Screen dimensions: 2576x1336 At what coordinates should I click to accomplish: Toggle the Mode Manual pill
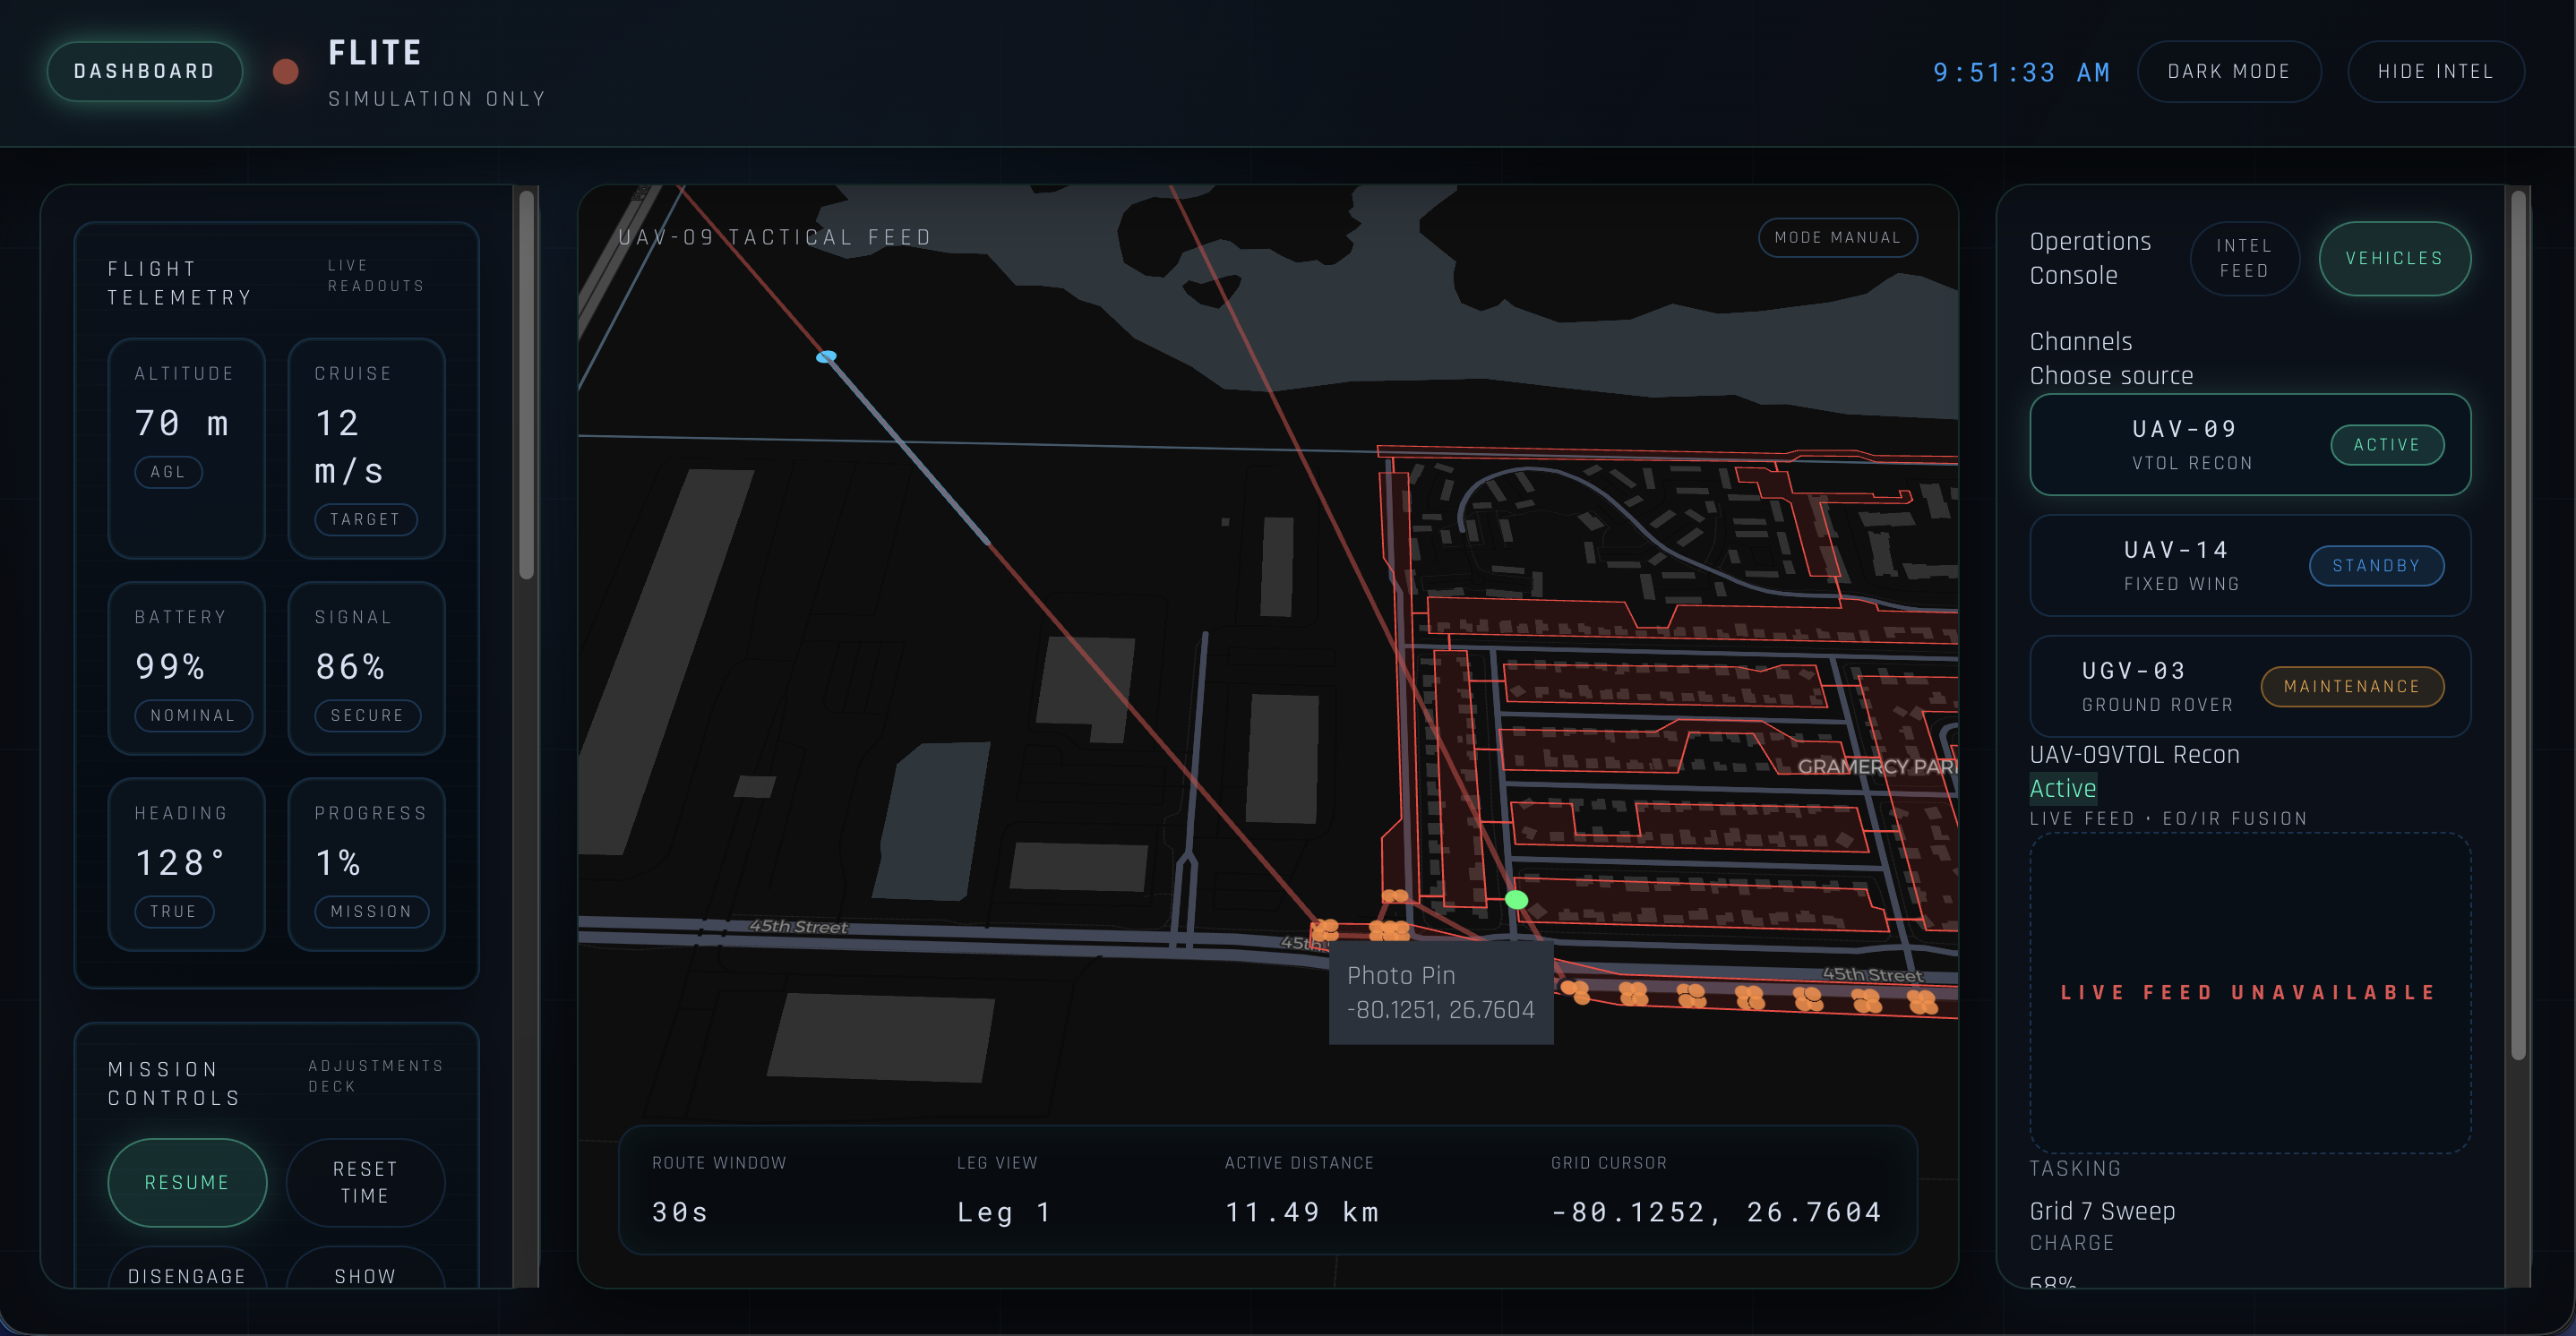click(x=1837, y=237)
